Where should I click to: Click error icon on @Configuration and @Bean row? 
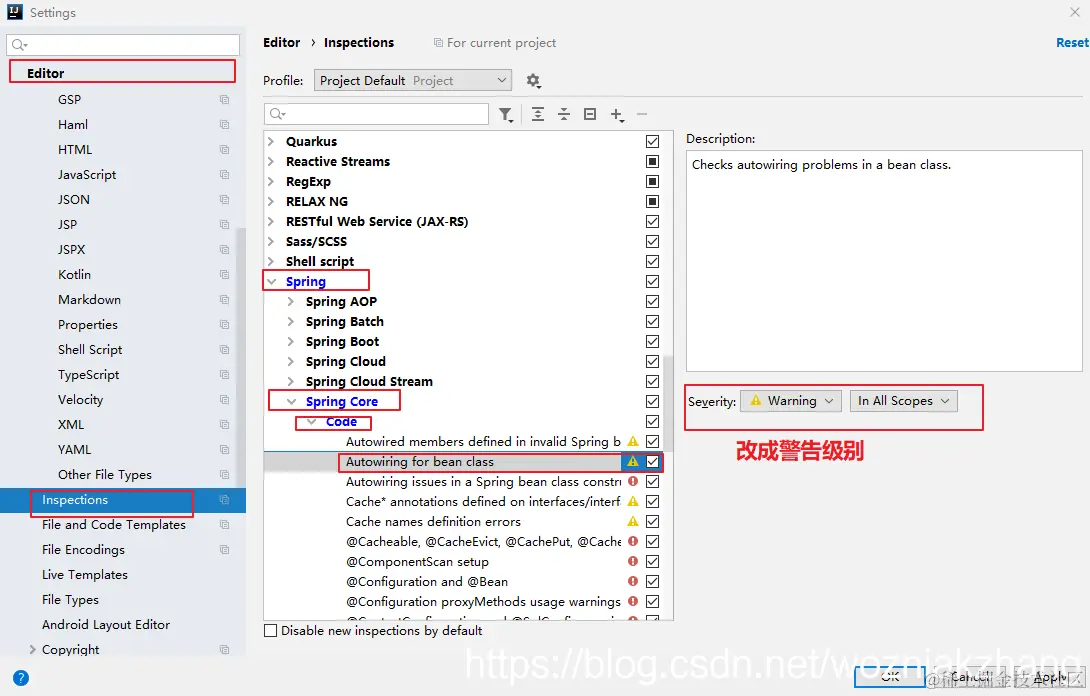tap(633, 581)
